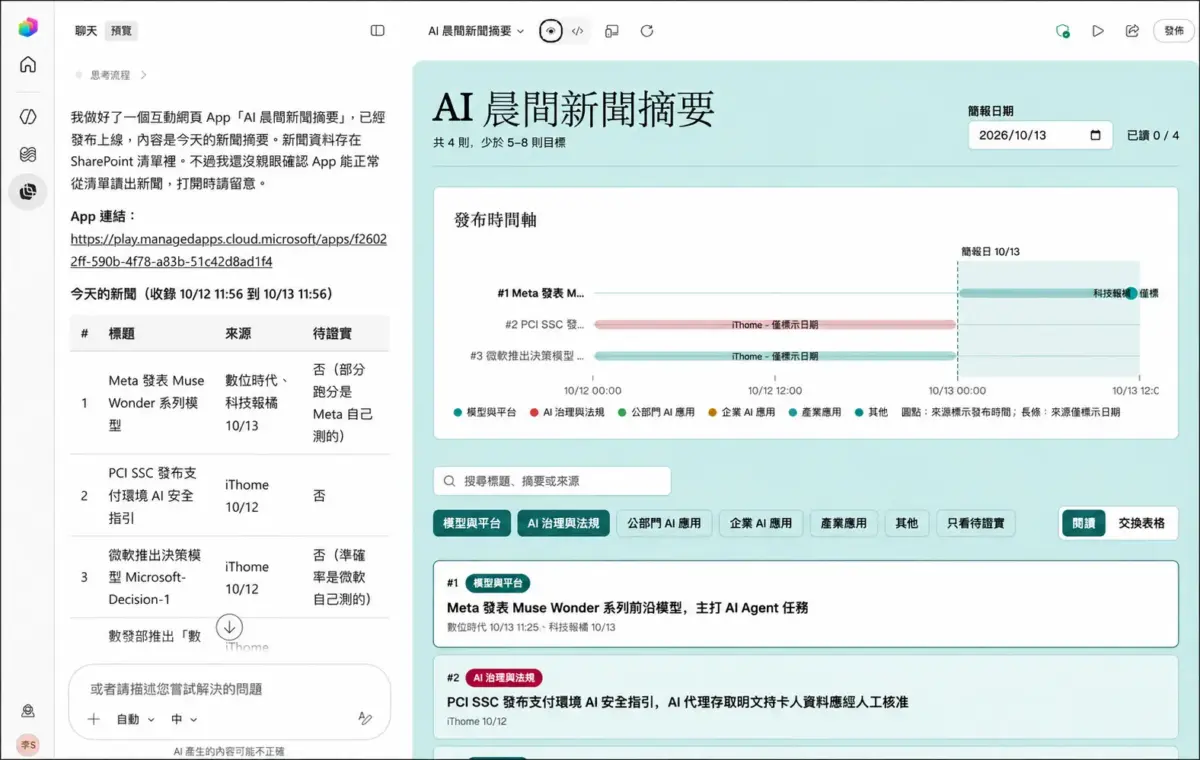Click the plus attach icon in chat box
This screenshot has height=760, width=1200.
coord(94,719)
